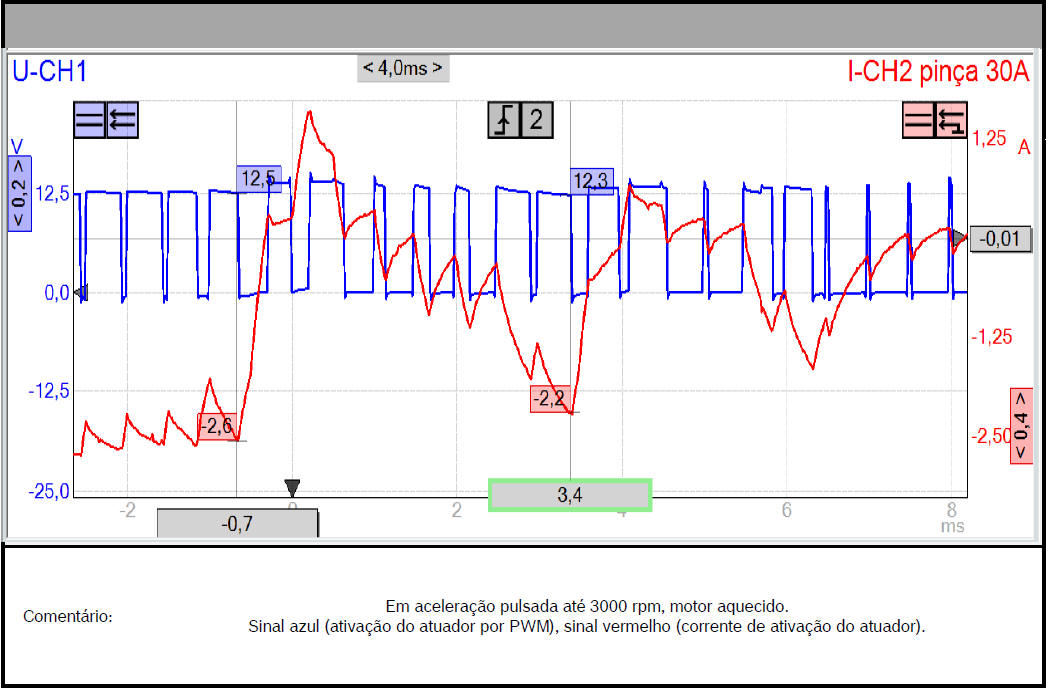Open the red 0,4 vertical scale selector
Viewport: 1048px width, 688px height.
(x=1021, y=426)
